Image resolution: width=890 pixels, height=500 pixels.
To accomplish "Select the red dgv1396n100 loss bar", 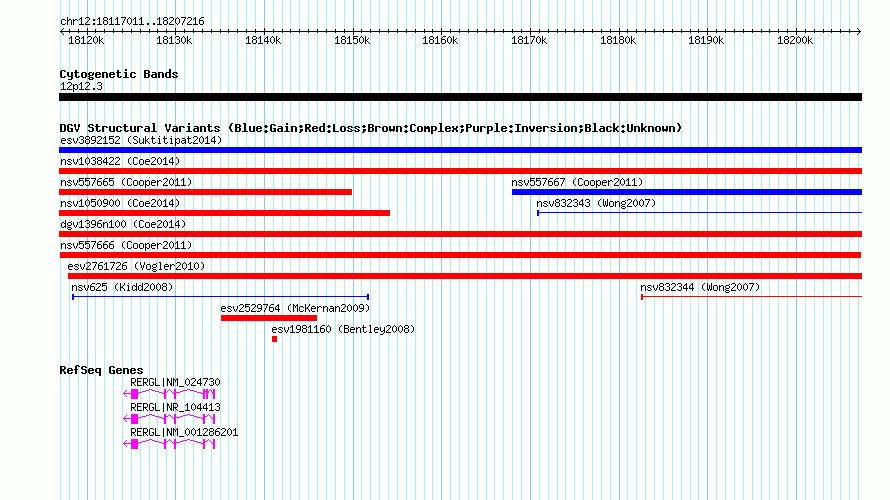I will pyautogui.click(x=460, y=234).
